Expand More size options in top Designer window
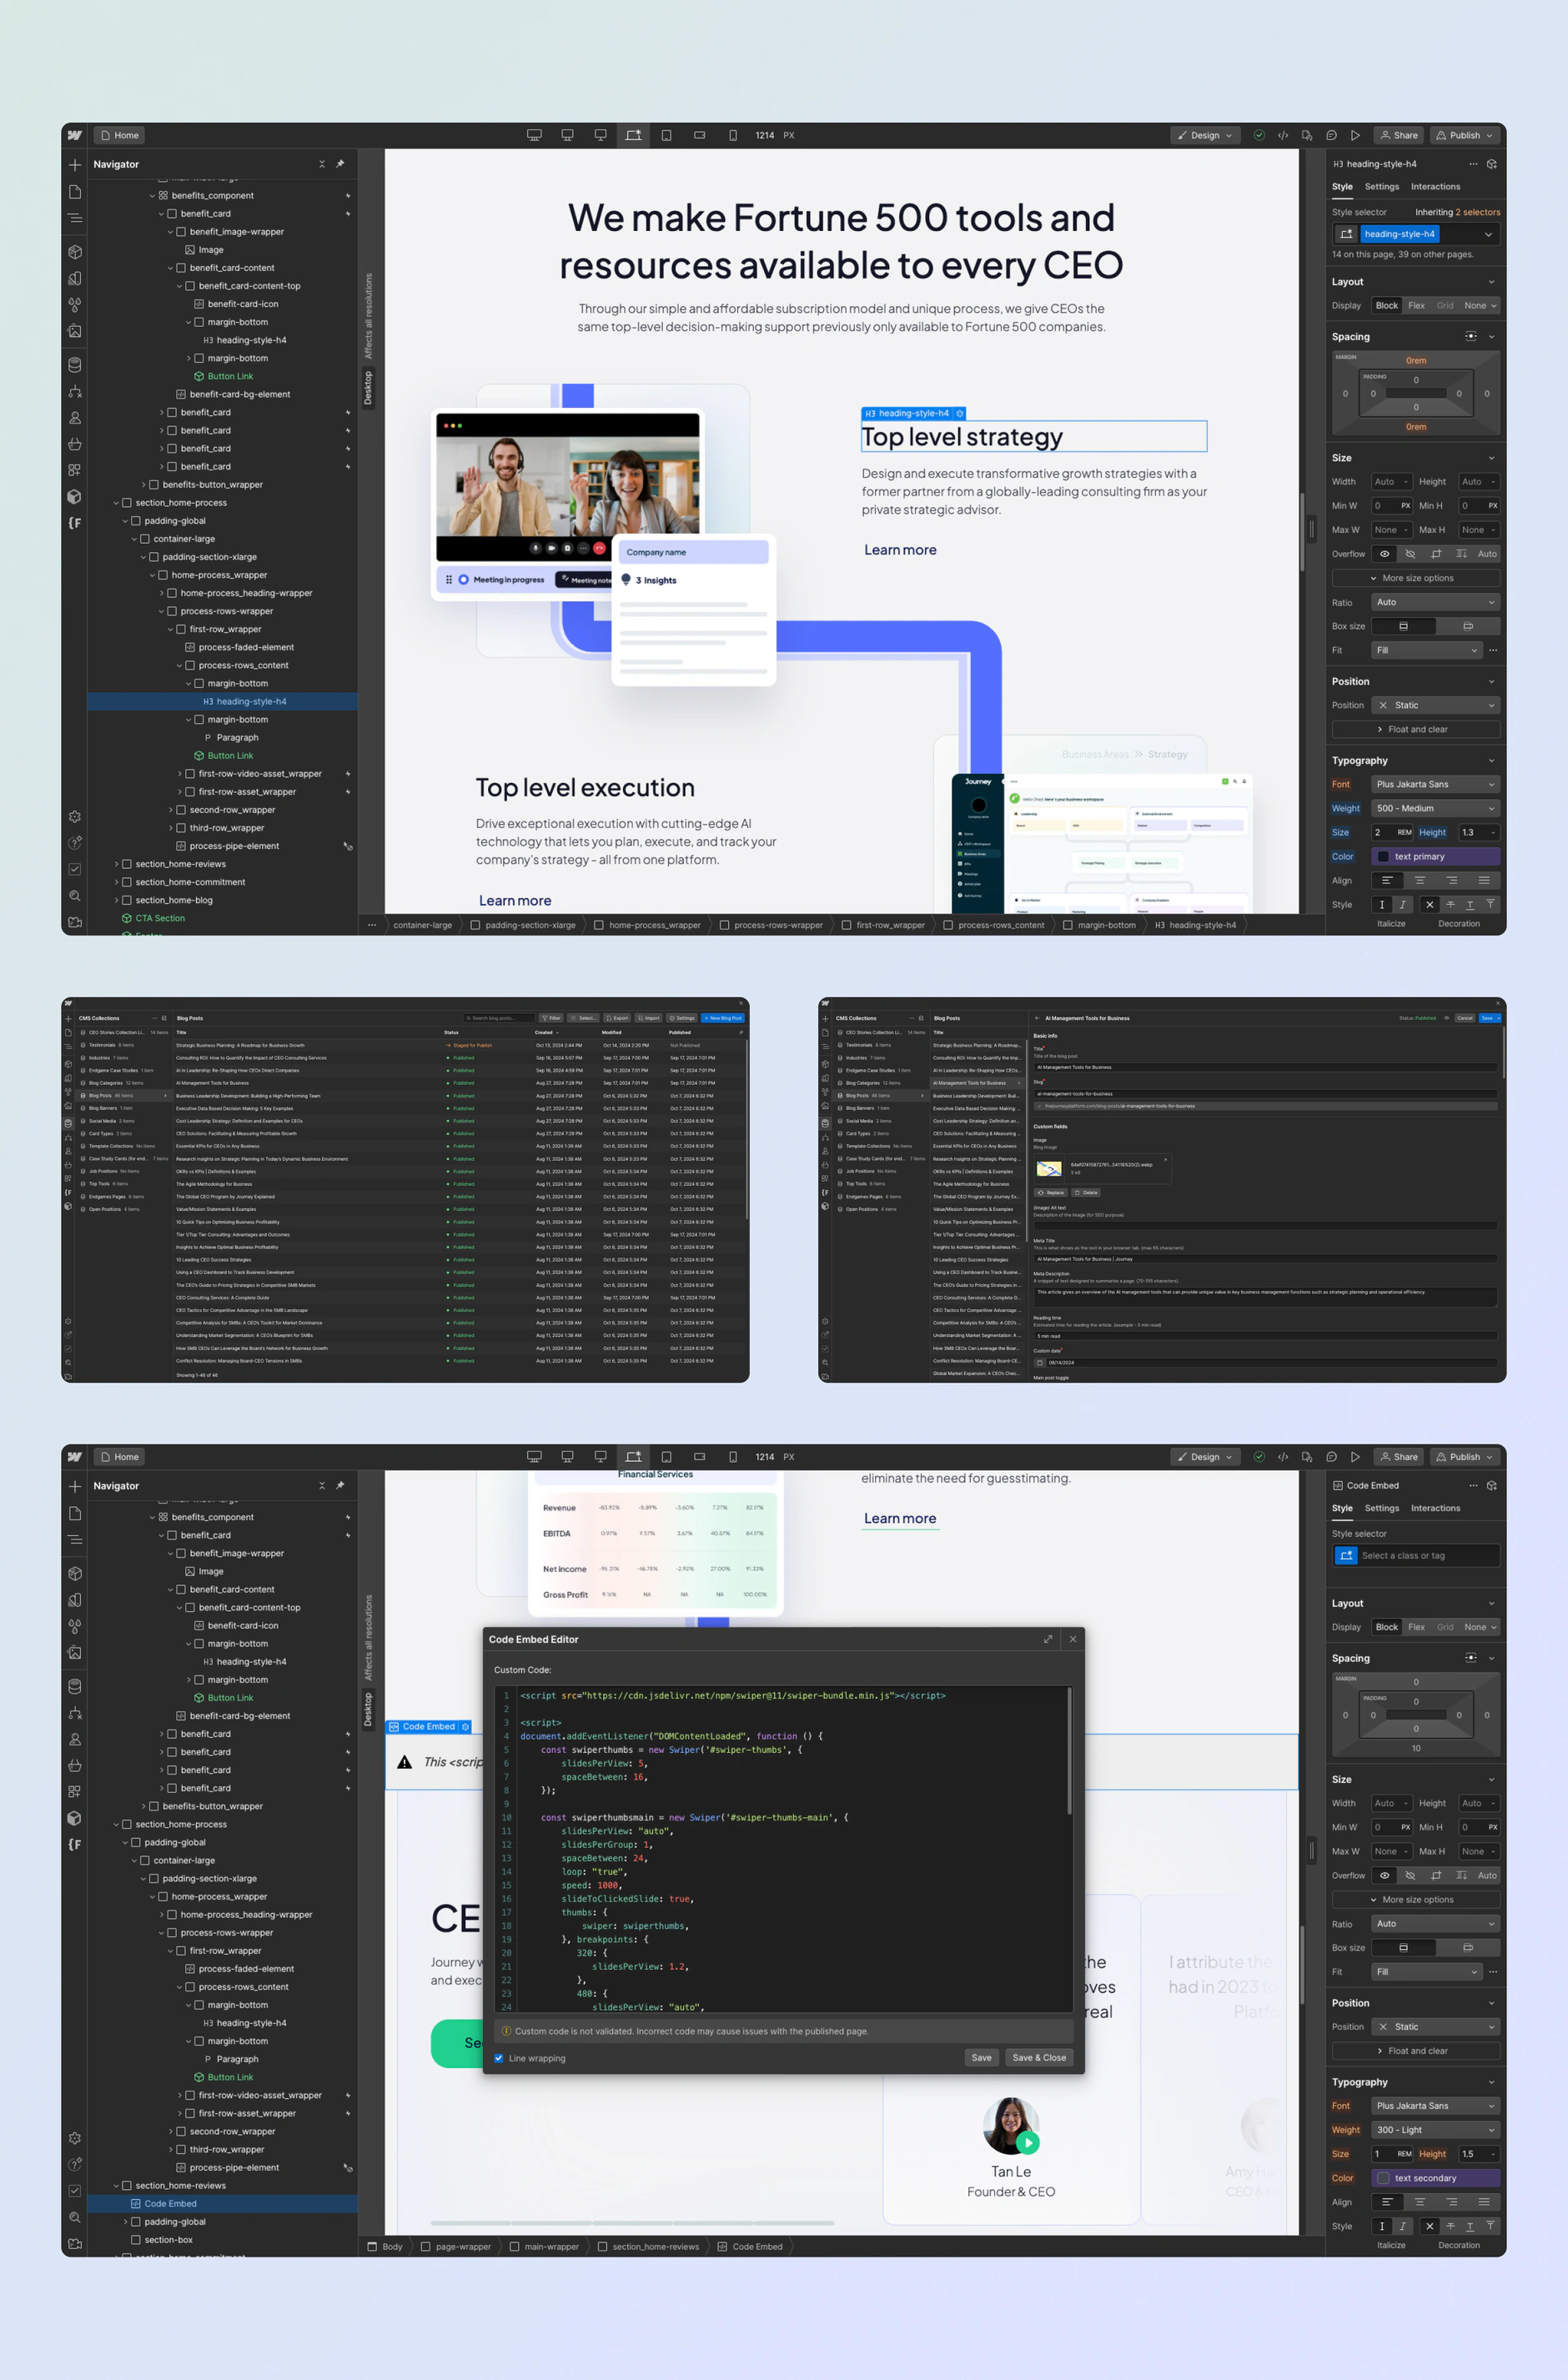Viewport: 1568px width, 2380px height. (1416, 578)
